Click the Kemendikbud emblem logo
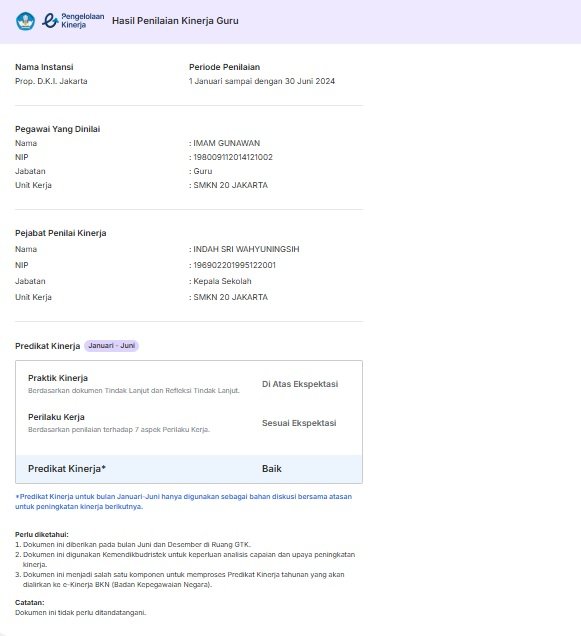 25,21
